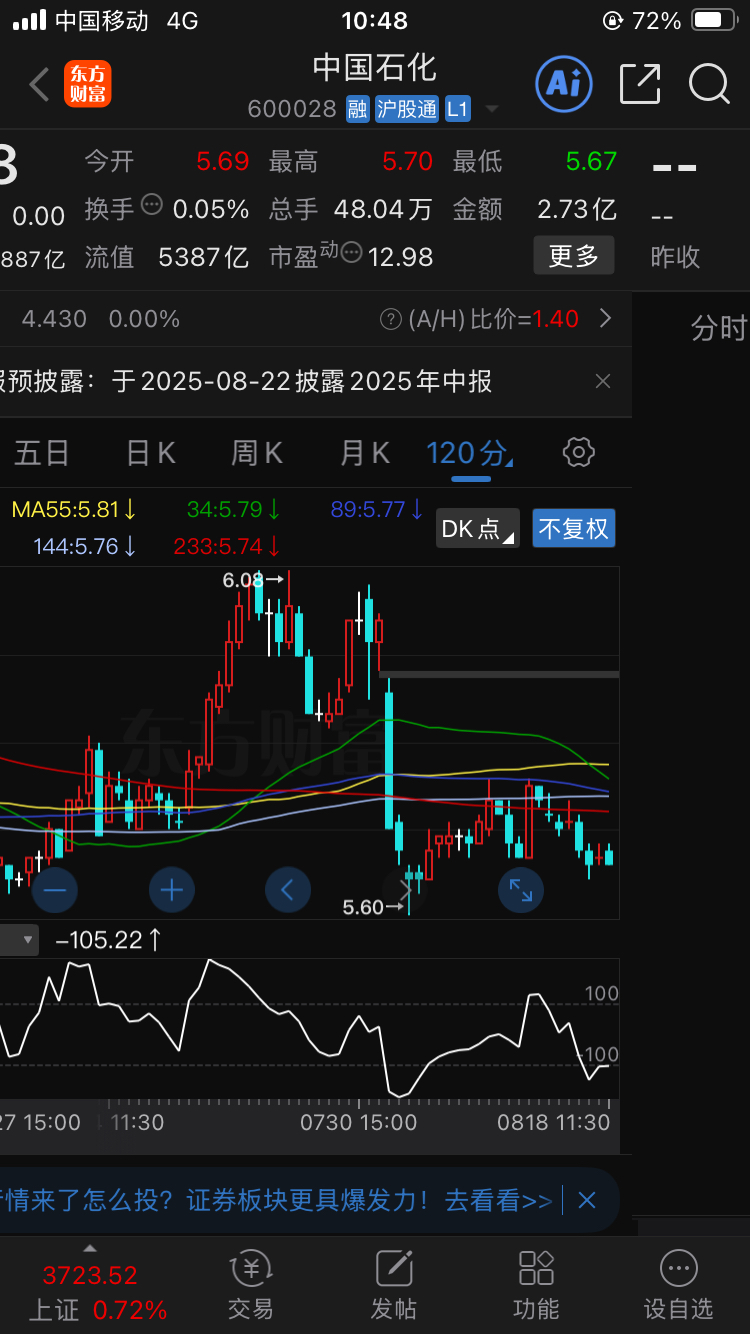Tap the 最高 5.70 value
The height and width of the screenshot is (1334, 750).
coord(407,161)
